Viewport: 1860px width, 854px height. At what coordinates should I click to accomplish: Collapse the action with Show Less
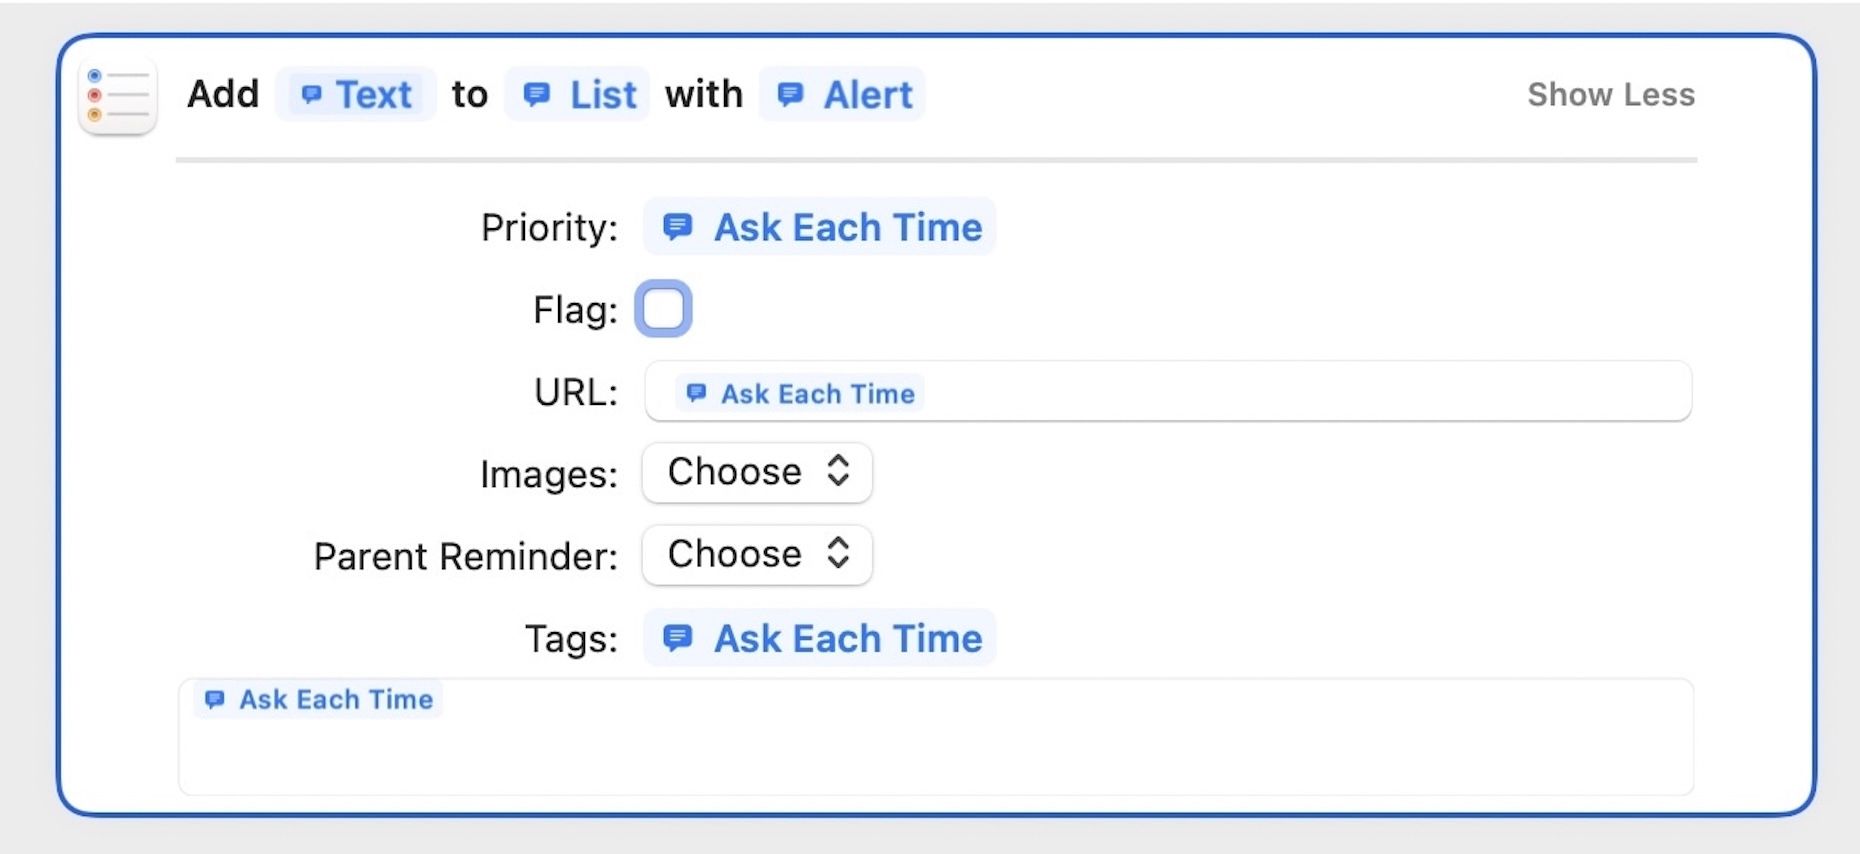tap(1610, 95)
